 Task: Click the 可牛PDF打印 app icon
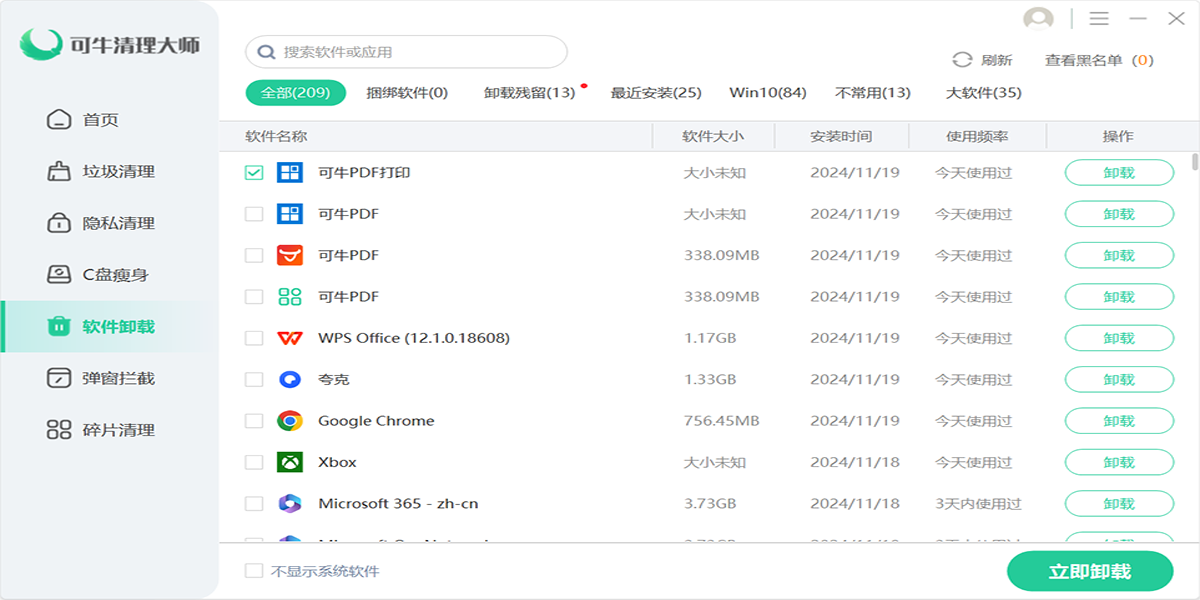click(x=290, y=172)
